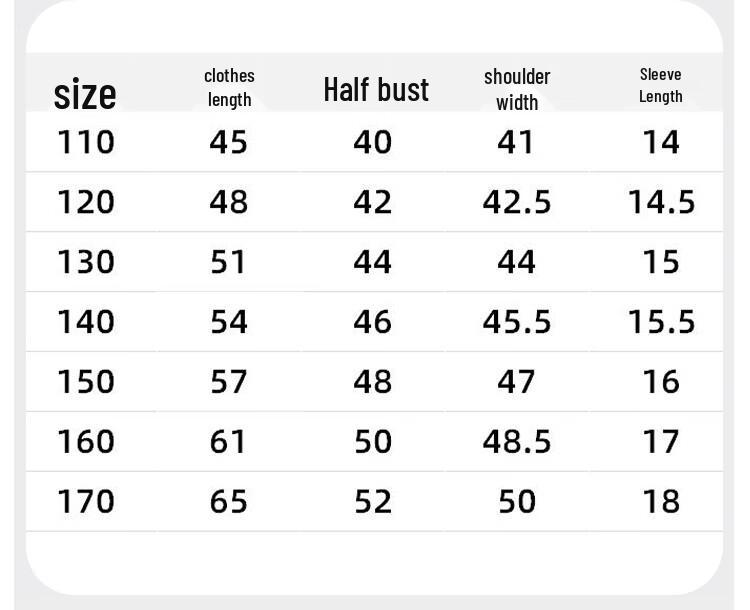750x610 pixels.
Task: Select sleeve length value 18
Action: (x=662, y=501)
